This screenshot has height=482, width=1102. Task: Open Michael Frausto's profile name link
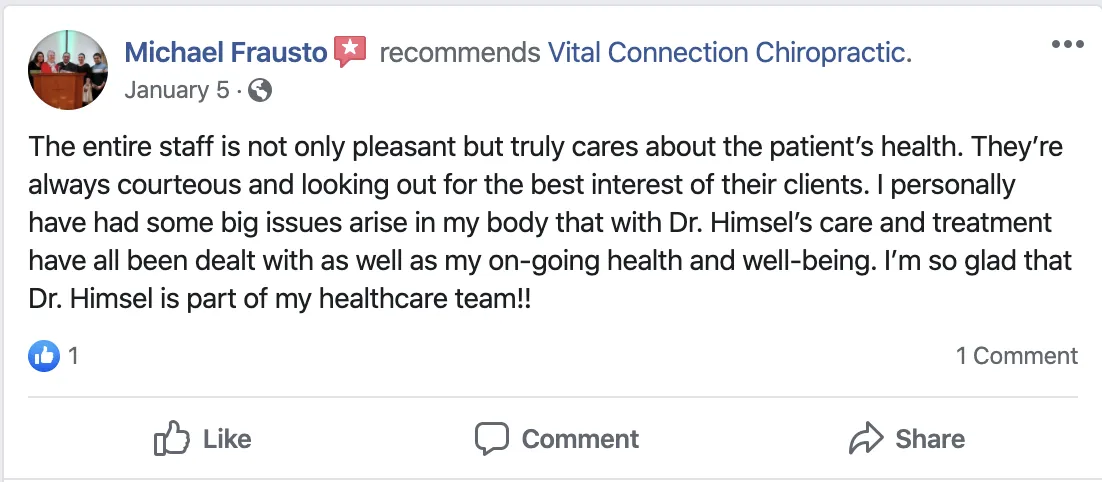[226, 52]
